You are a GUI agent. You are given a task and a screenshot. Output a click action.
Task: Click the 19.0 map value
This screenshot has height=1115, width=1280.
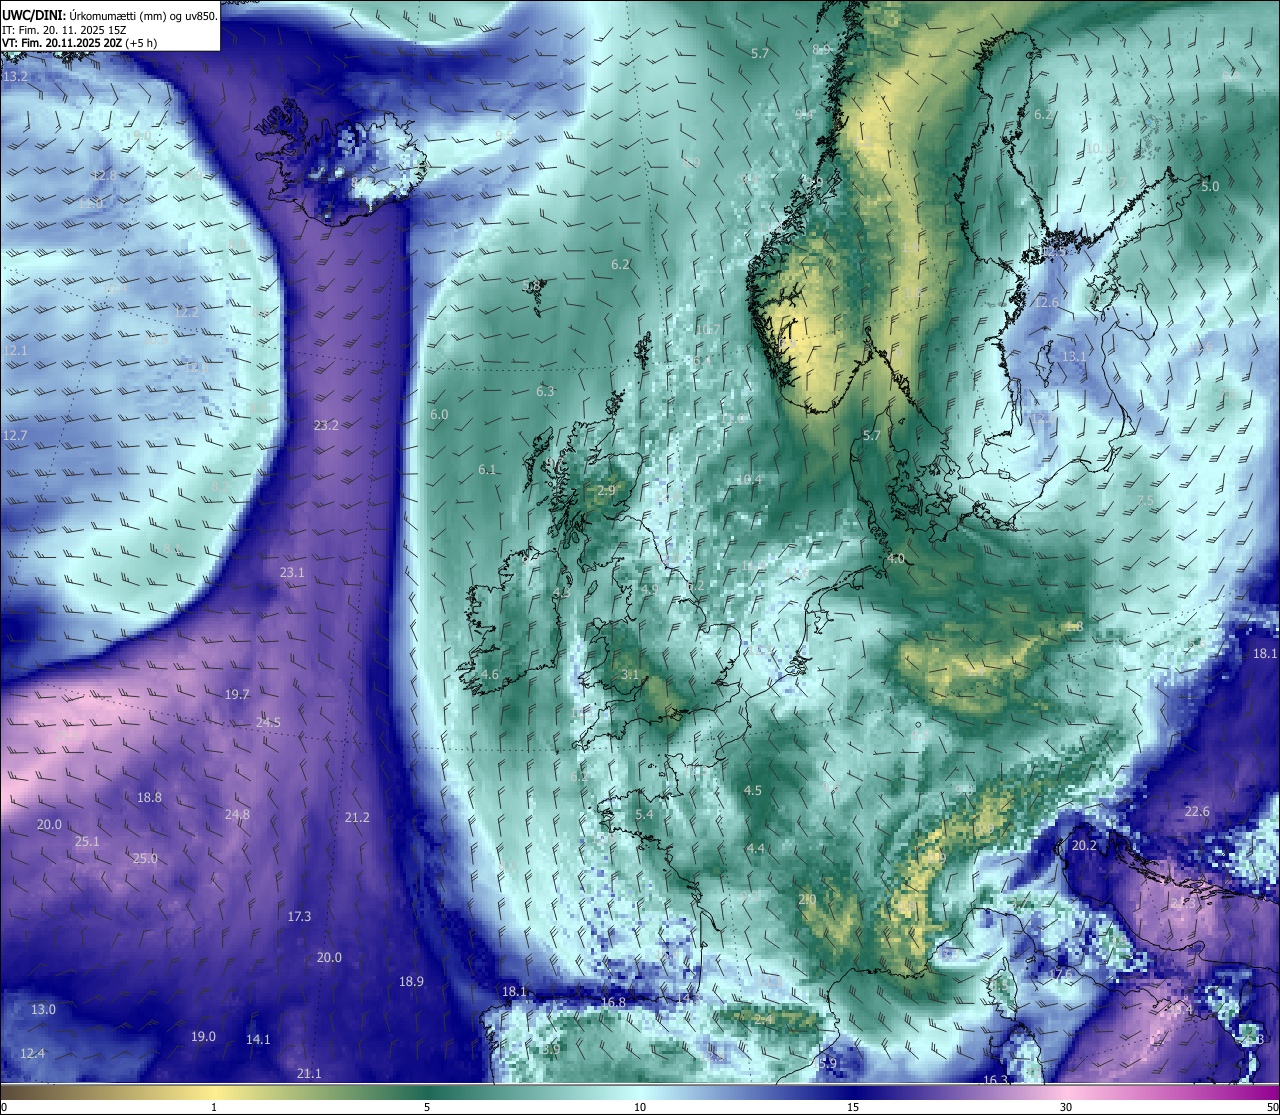[x=203, y=1036]
